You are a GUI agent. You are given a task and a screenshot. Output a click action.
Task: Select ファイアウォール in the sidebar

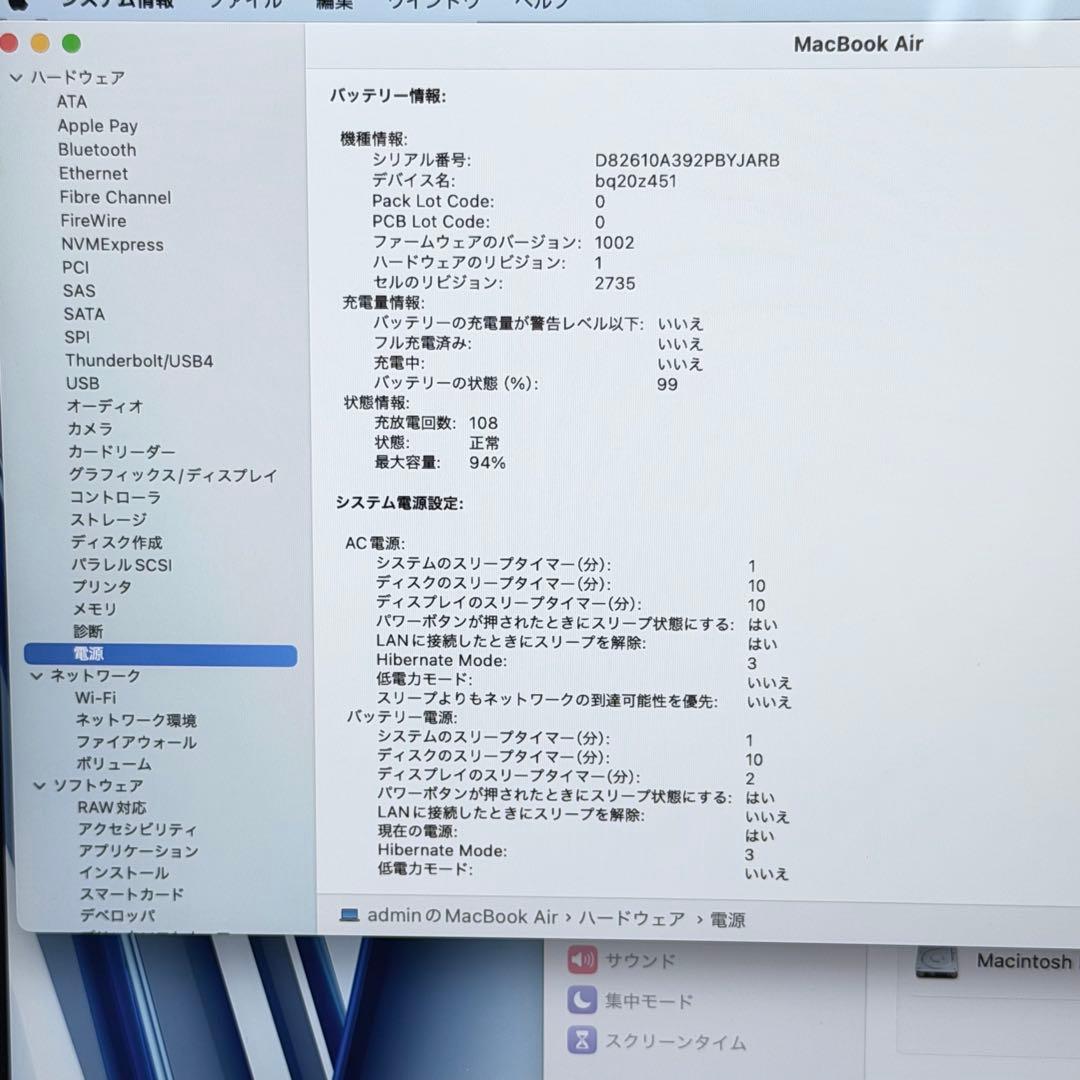[136, 742]
